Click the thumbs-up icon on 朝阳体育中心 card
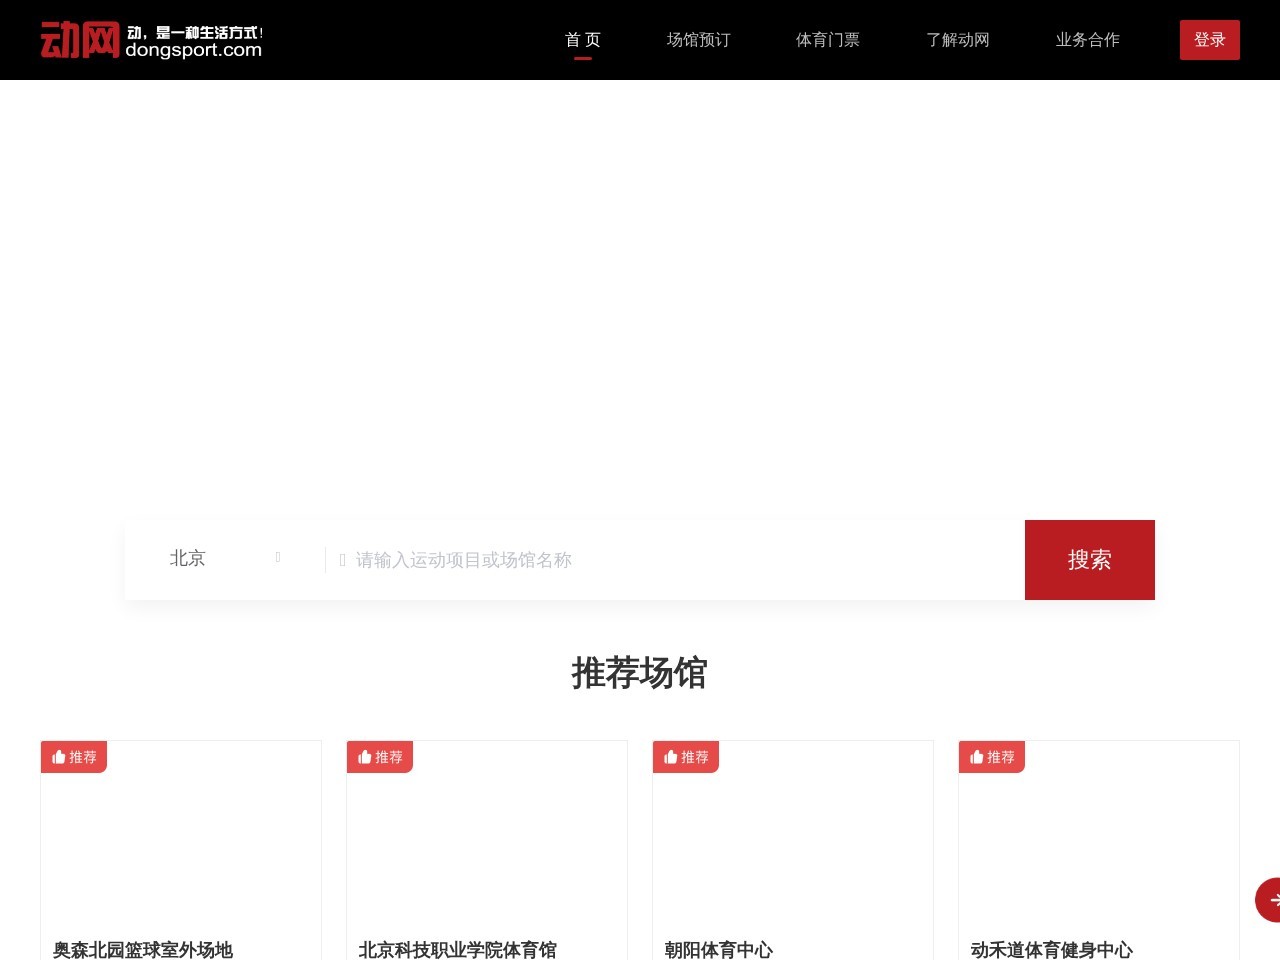Image resolution: width=1280 pixels, height=960 pixels. pyautogui.click(x=671, y=757)
